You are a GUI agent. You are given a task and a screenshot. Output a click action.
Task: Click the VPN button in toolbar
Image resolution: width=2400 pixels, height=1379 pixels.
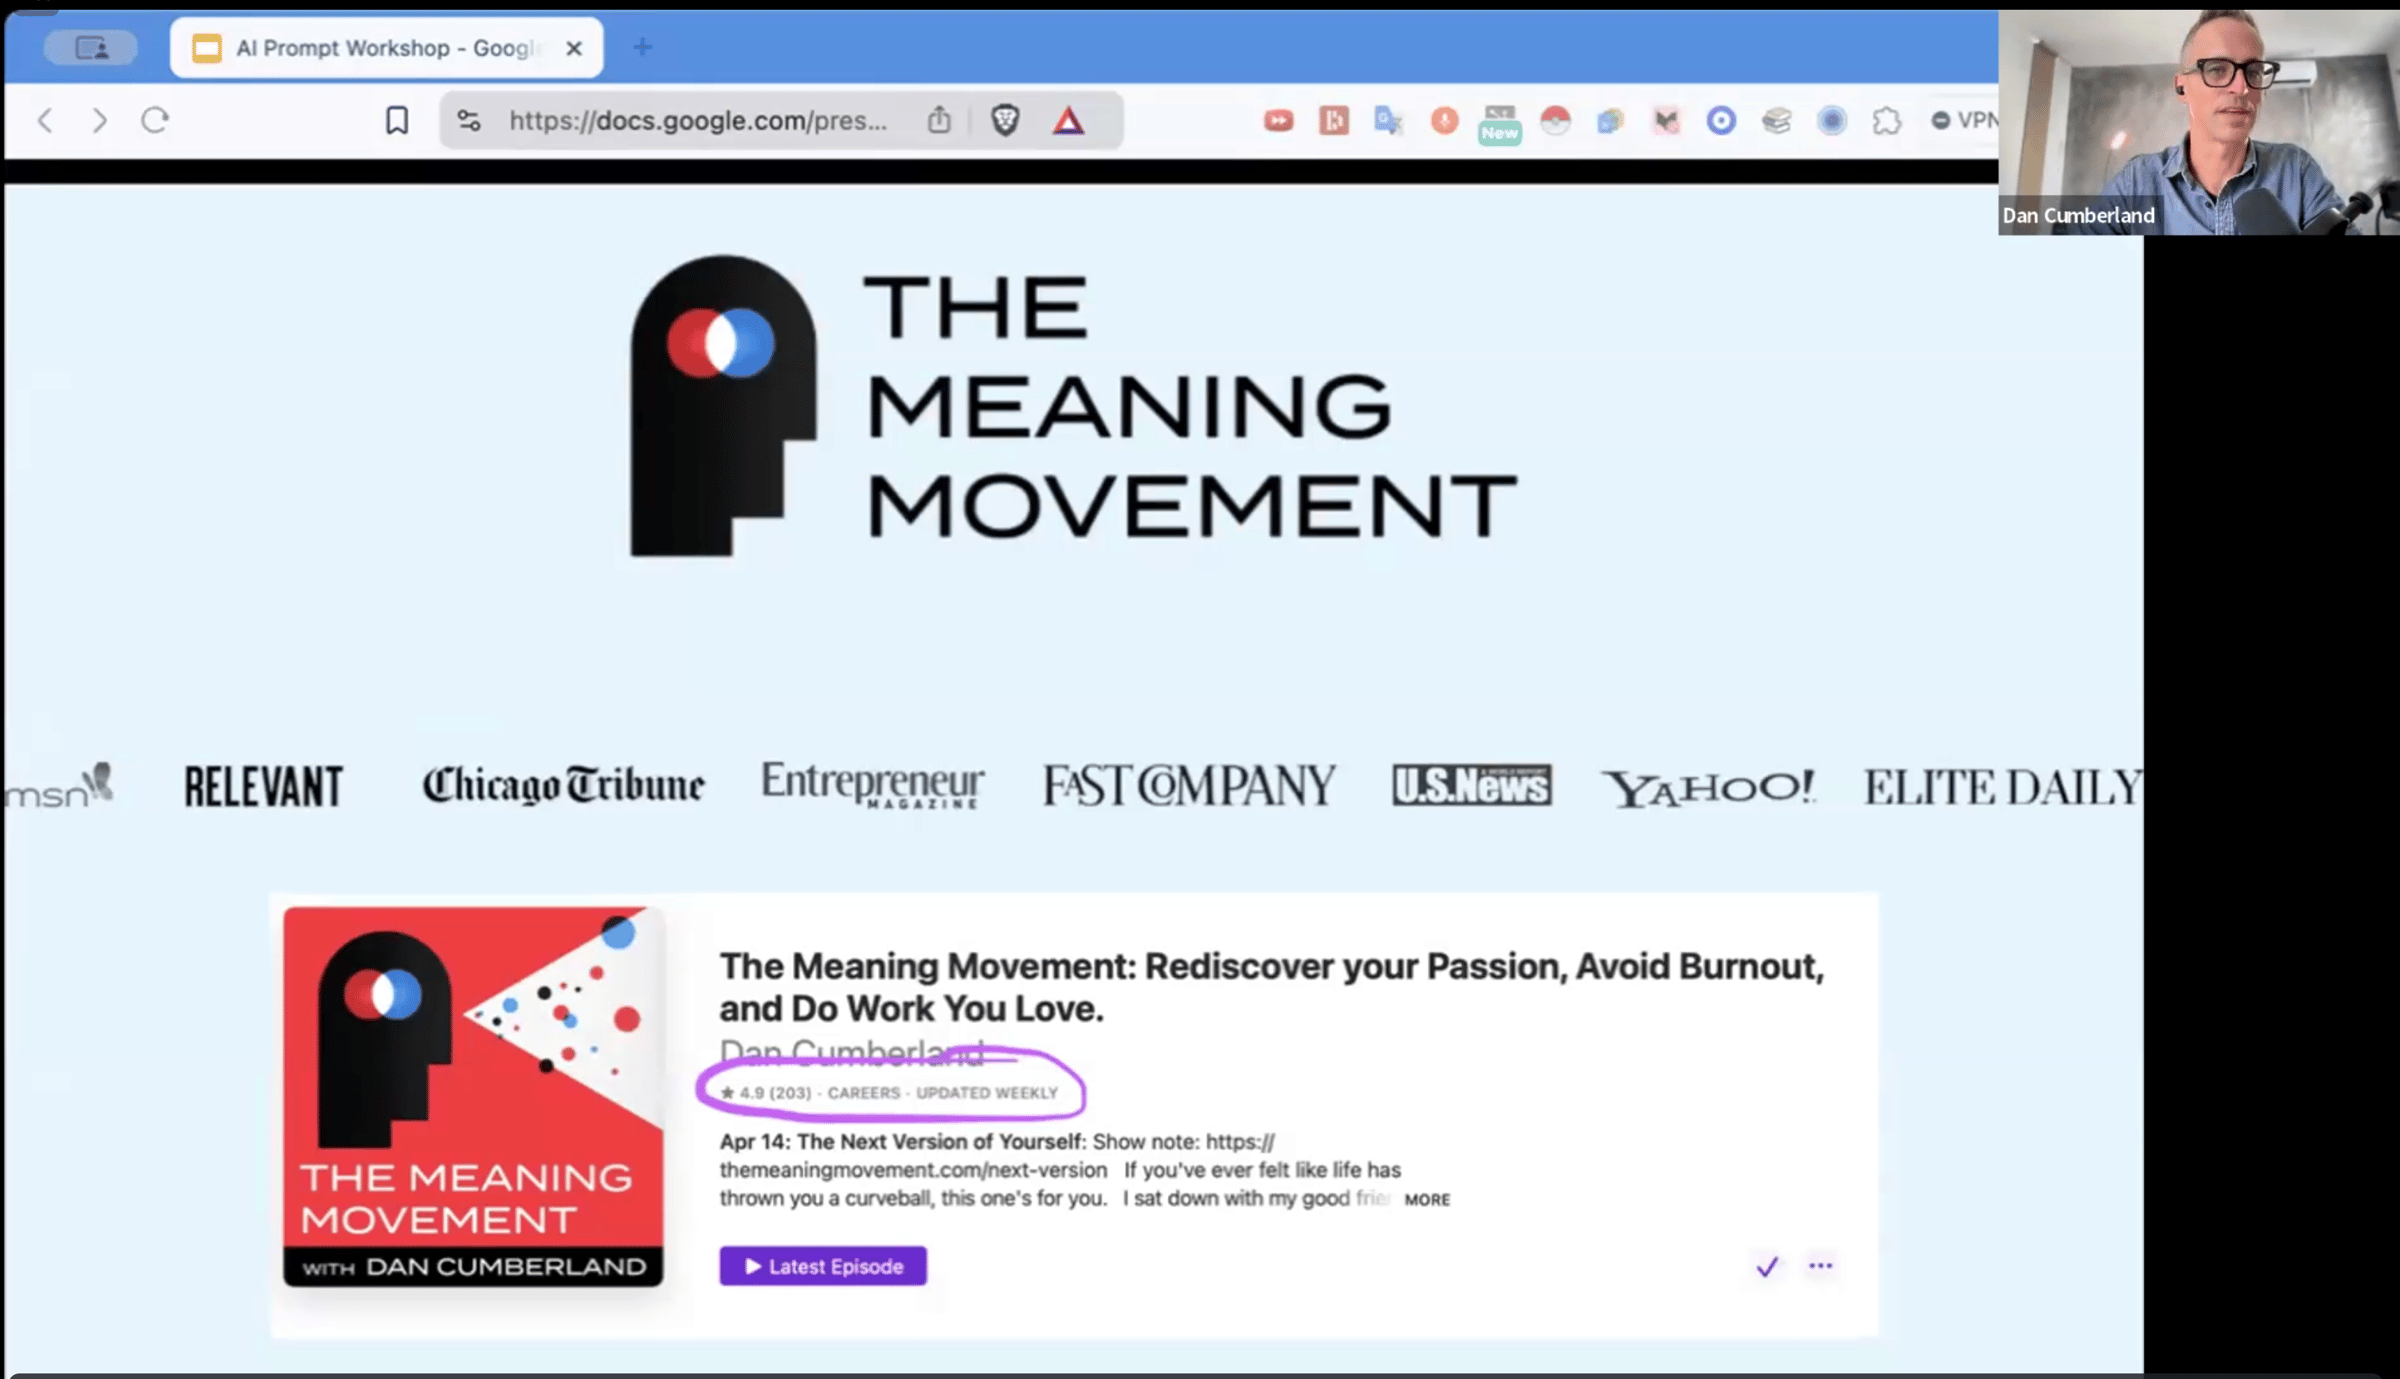pyautogui.click(x=1964, y=121)
